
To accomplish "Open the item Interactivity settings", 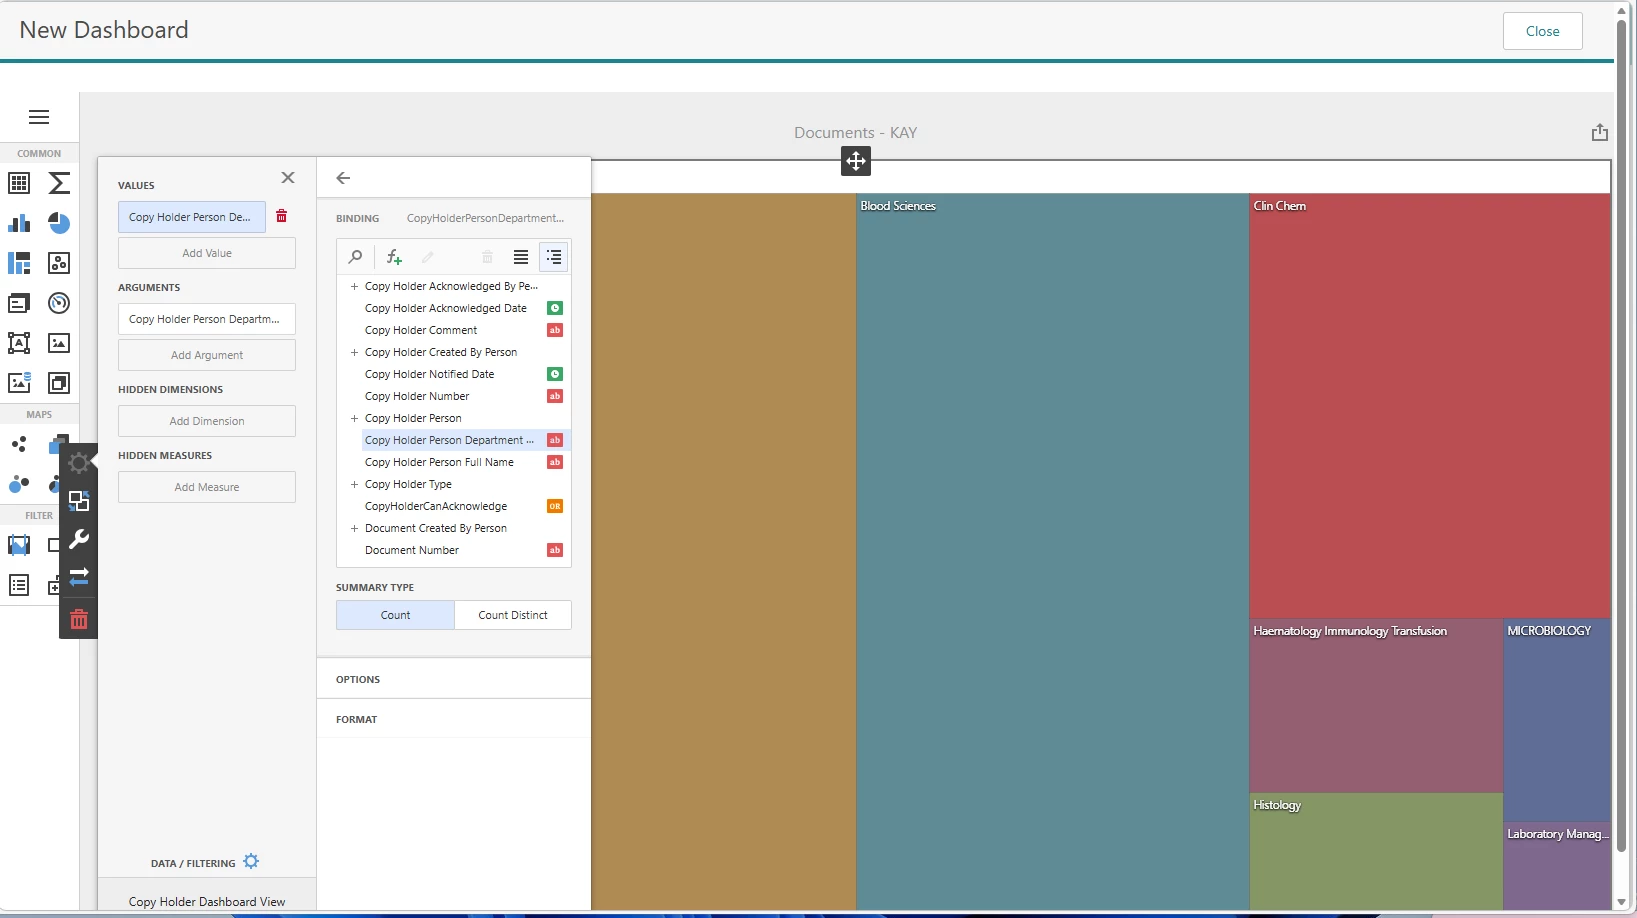I will click(79, 501).
